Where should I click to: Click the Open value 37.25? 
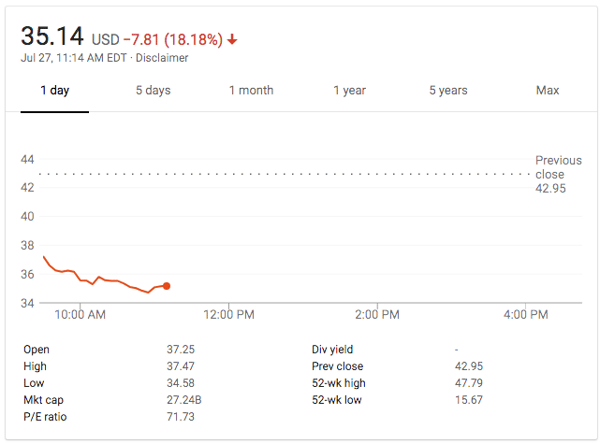click(180, 350)
